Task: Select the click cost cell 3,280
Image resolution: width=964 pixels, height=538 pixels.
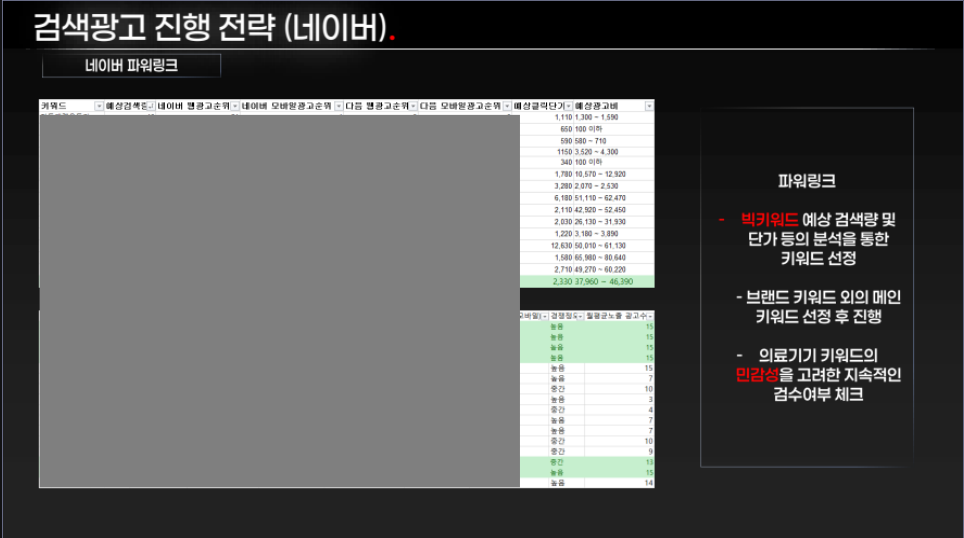Action: (x=563, y=186)
